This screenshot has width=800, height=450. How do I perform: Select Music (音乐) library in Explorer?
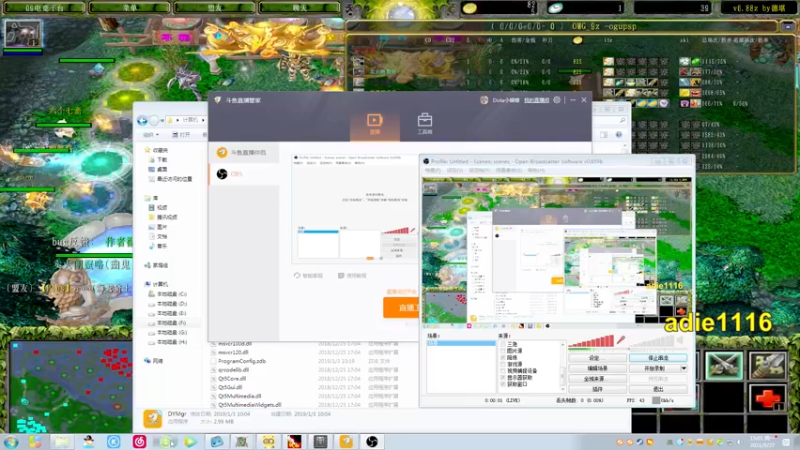coord(158,246)
